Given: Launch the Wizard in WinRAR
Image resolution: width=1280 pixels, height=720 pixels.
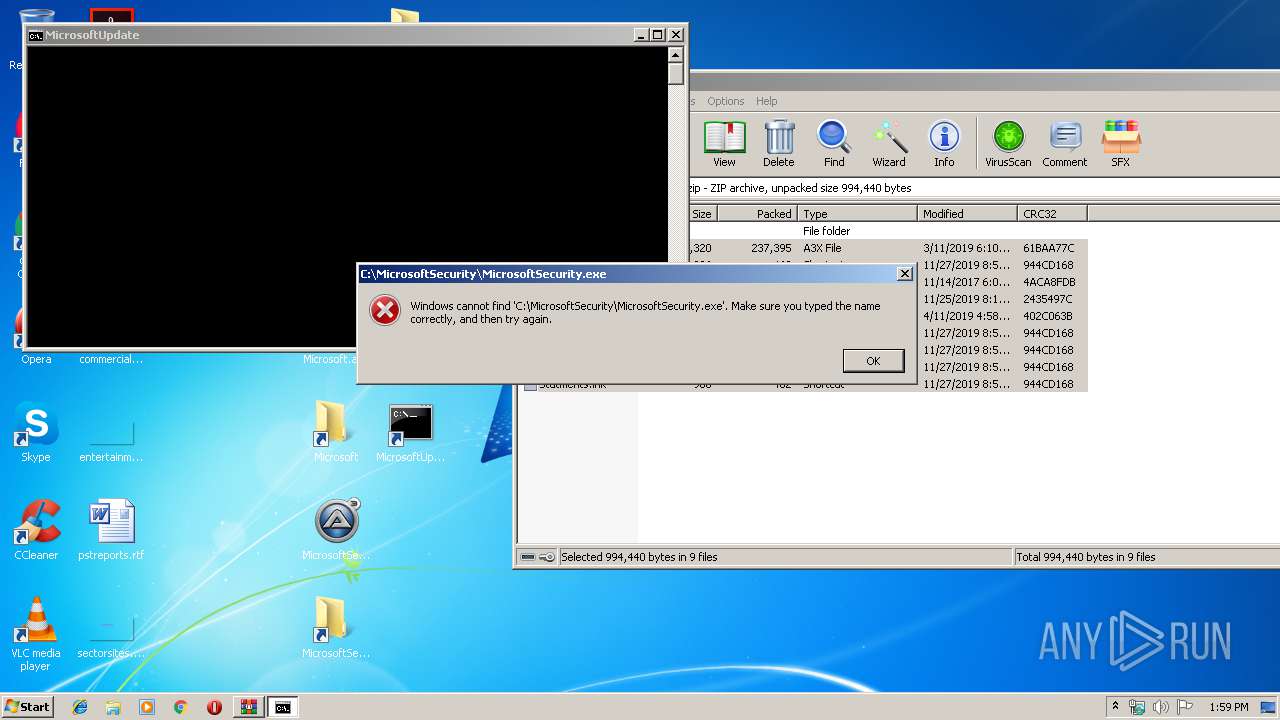Looking at the screenshot, I should pos(888,144).
